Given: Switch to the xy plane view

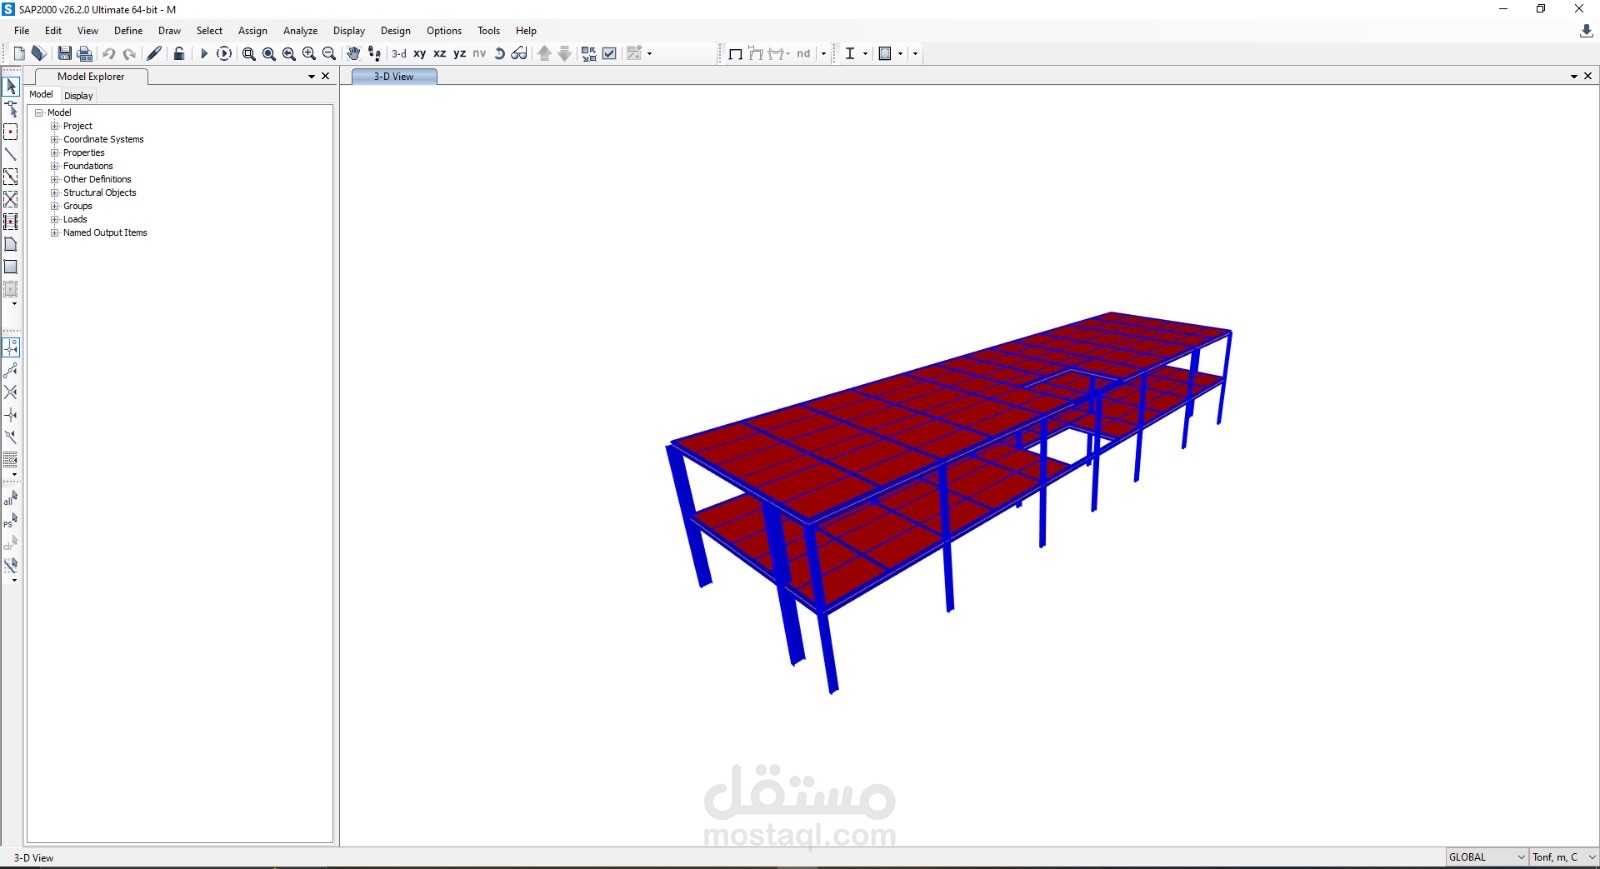Looking at the screenshot, I should click(420, 54).
